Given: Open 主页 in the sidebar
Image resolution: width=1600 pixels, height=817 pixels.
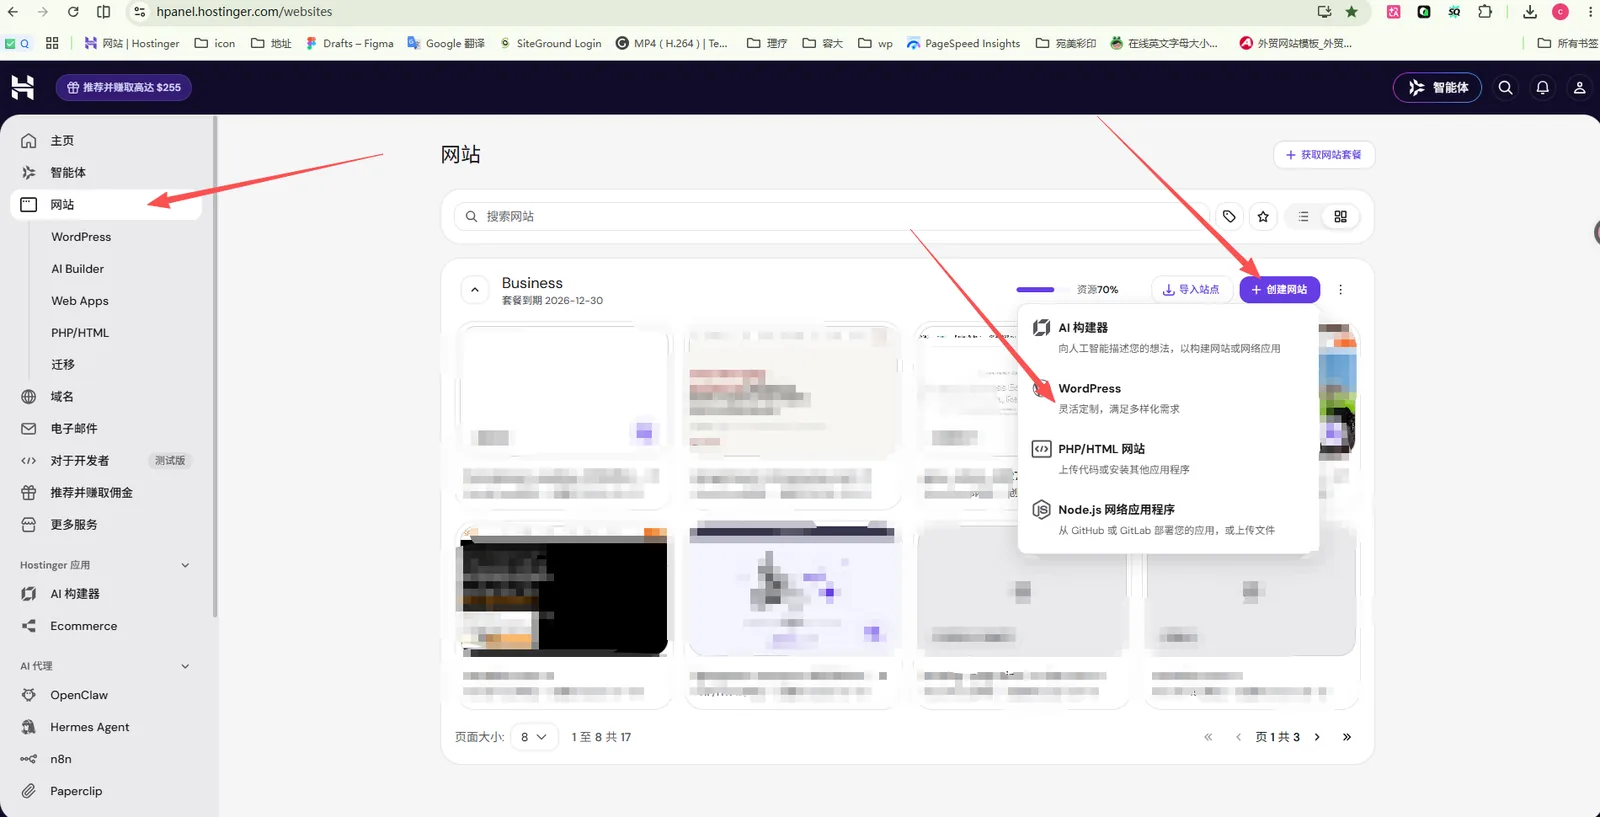Looking at the screenshot, I should pyautogui.click(x=106, y=141).
